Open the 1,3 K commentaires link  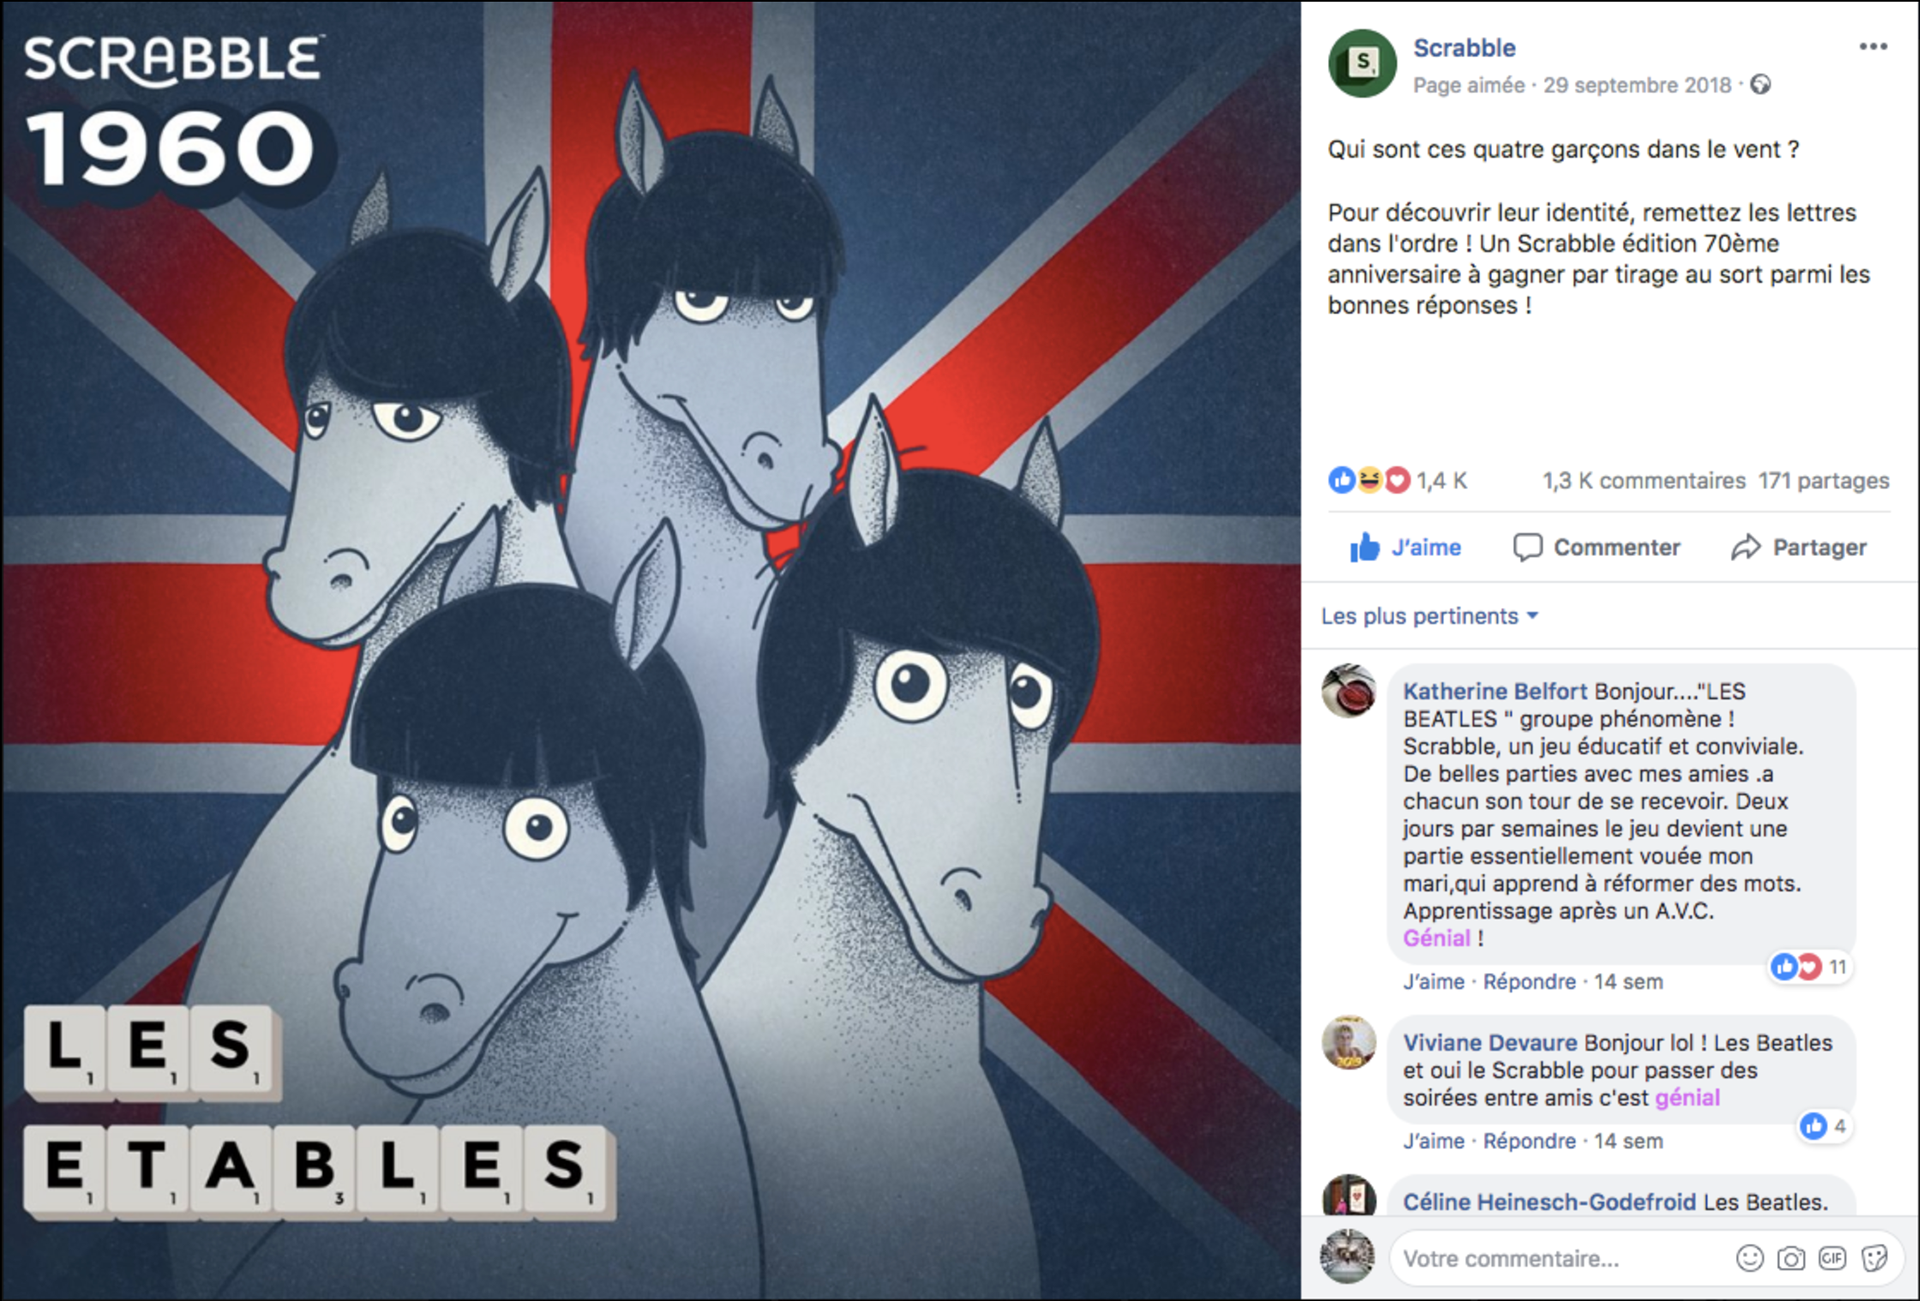(1644, 481)
